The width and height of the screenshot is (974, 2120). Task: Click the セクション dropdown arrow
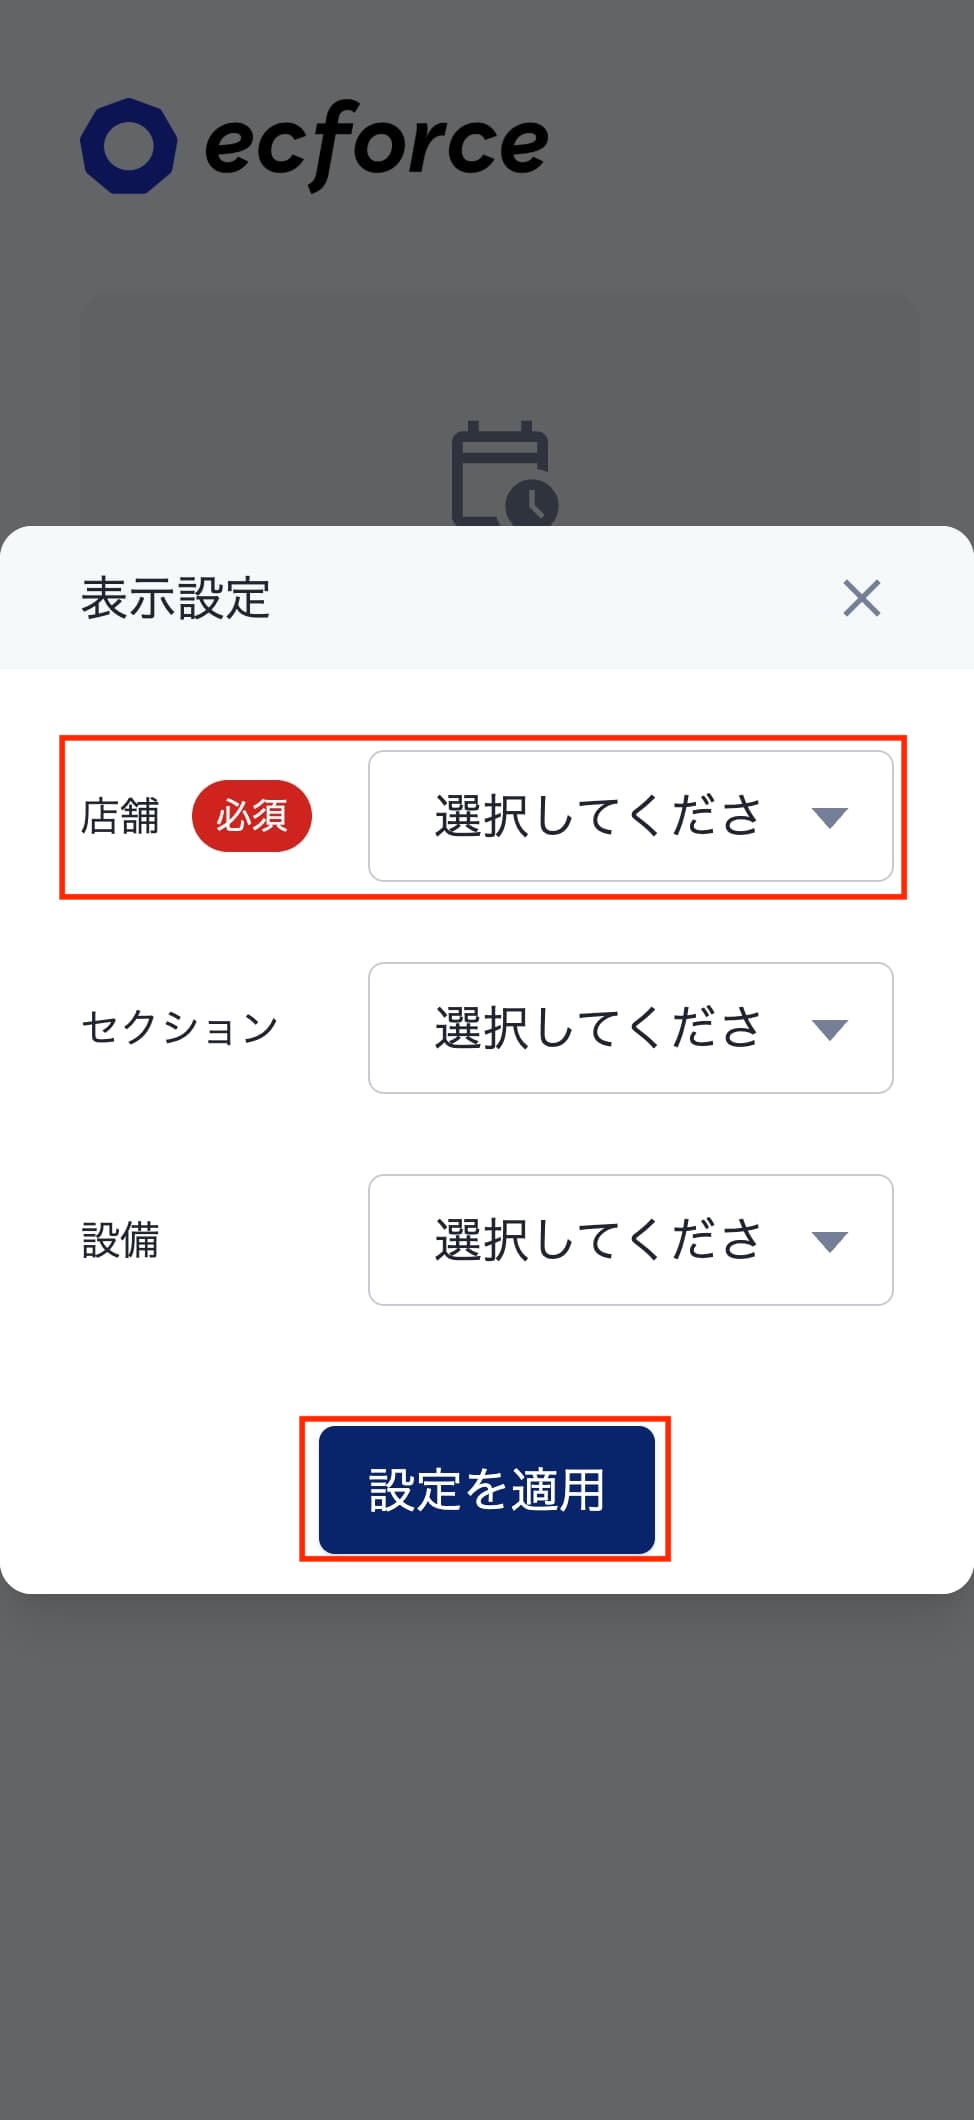(830, 1030)
